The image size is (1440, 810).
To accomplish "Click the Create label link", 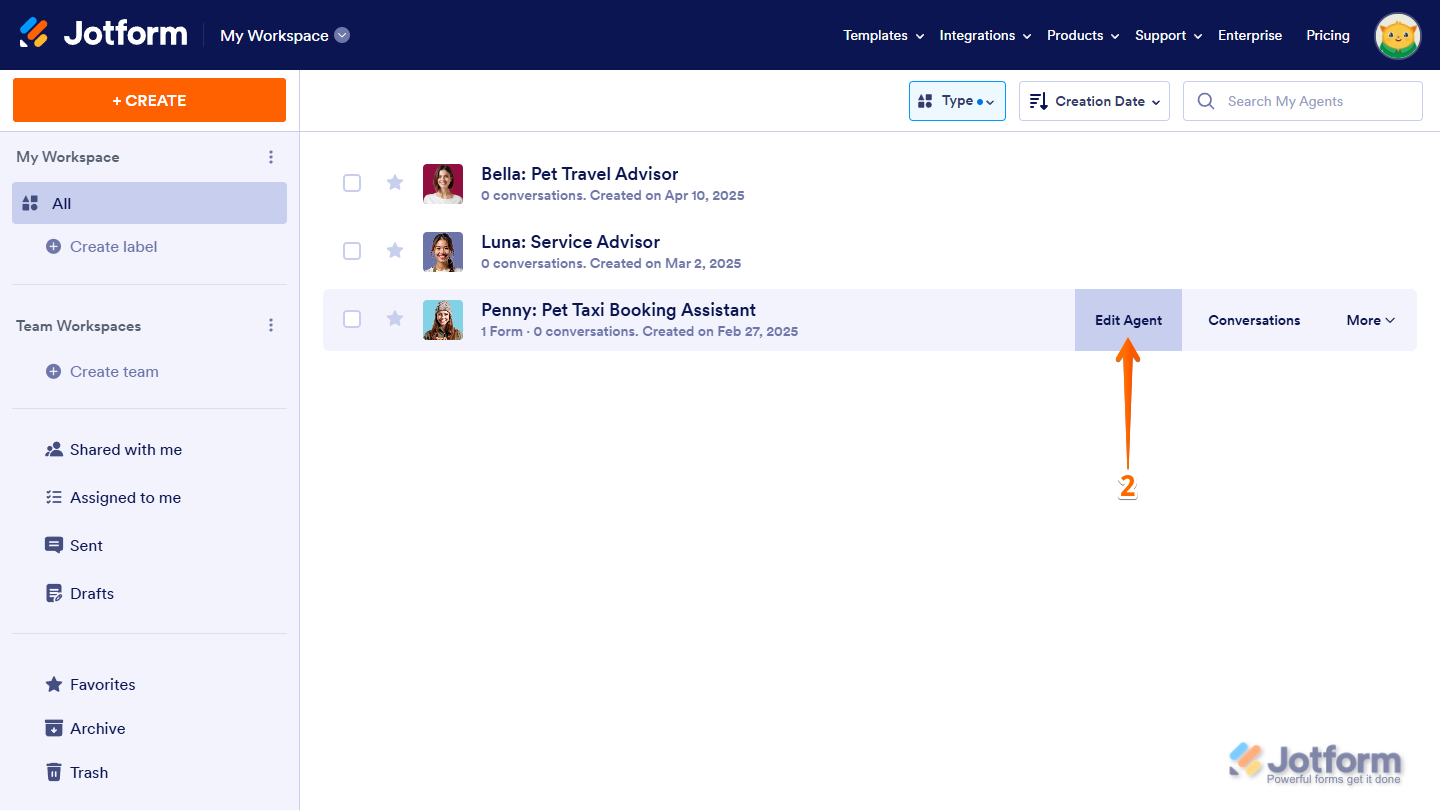I will point(114,247).
